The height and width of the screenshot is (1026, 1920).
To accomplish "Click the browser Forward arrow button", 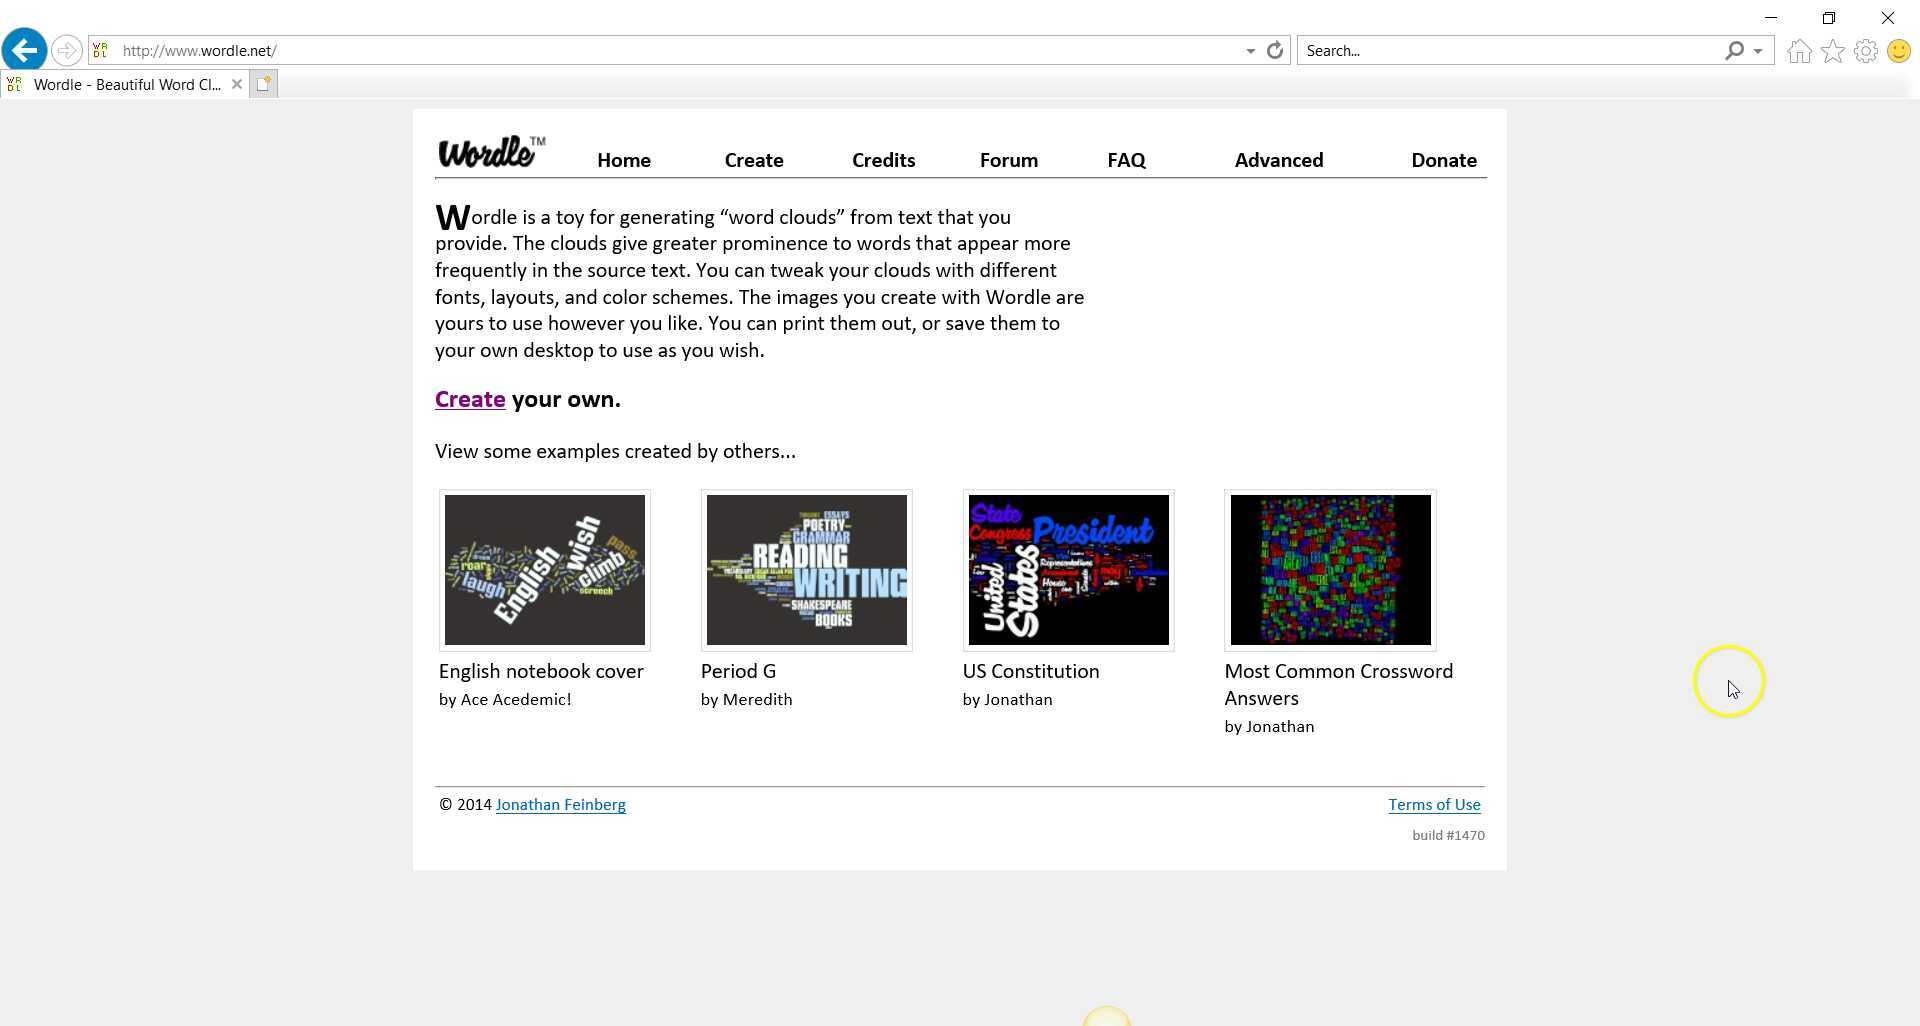I will [x=66, y=50].
